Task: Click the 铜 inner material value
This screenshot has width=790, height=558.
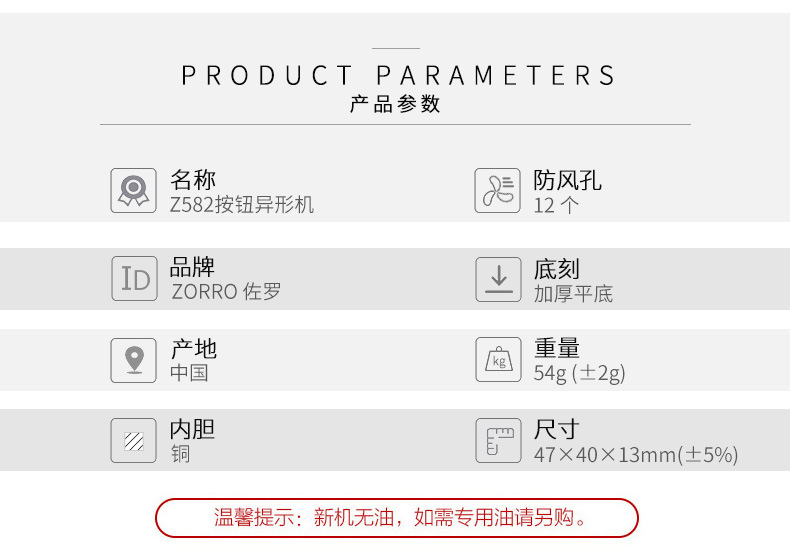Action: pyautogui.click(x=180, y=454)
